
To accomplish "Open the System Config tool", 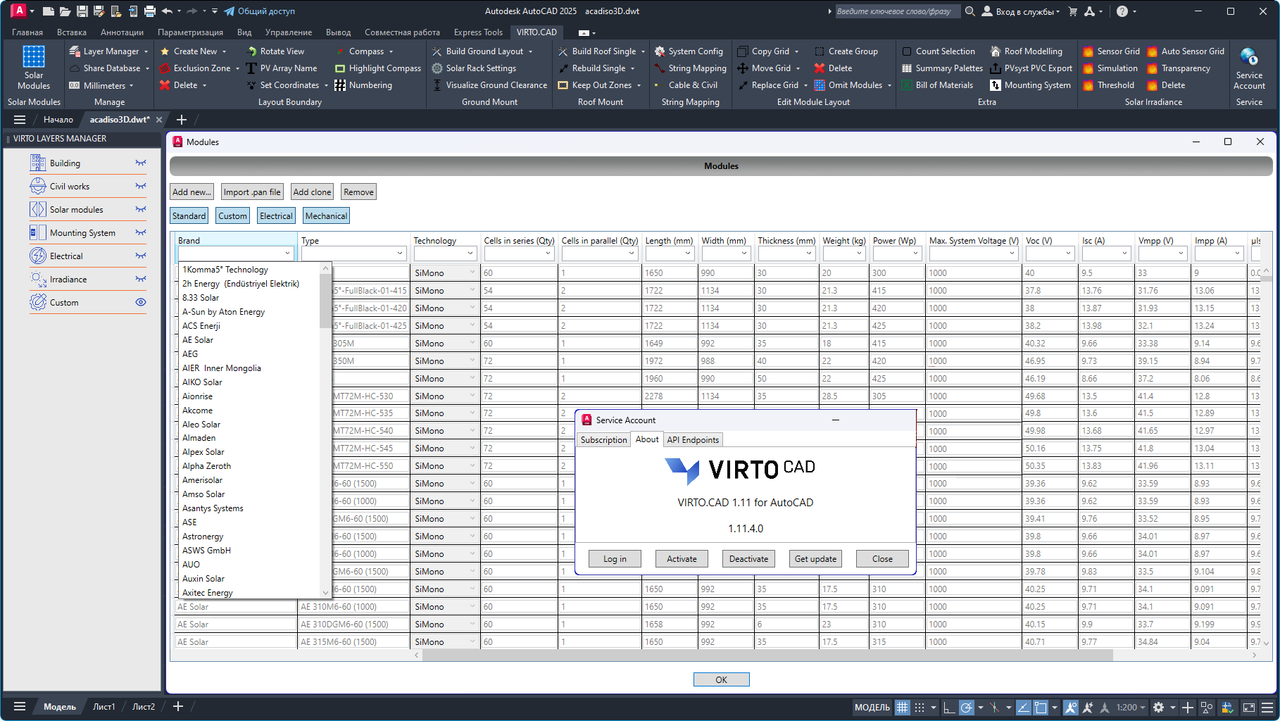I will (688, 51).
